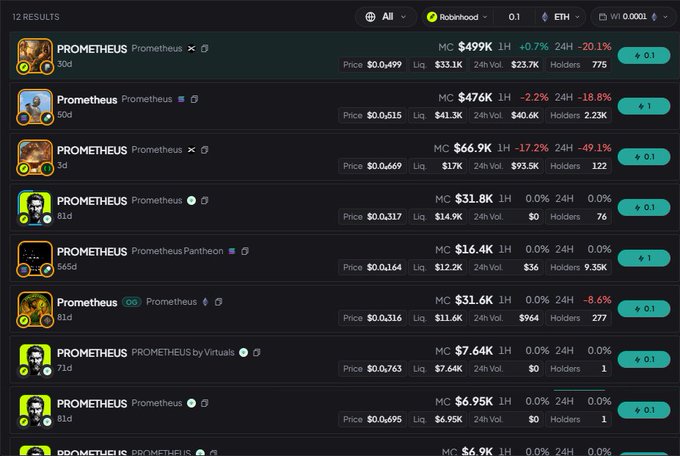Click the "12 RESULTS" label
The height and width of the screenshot is (456, 680).
click(36, 17)
